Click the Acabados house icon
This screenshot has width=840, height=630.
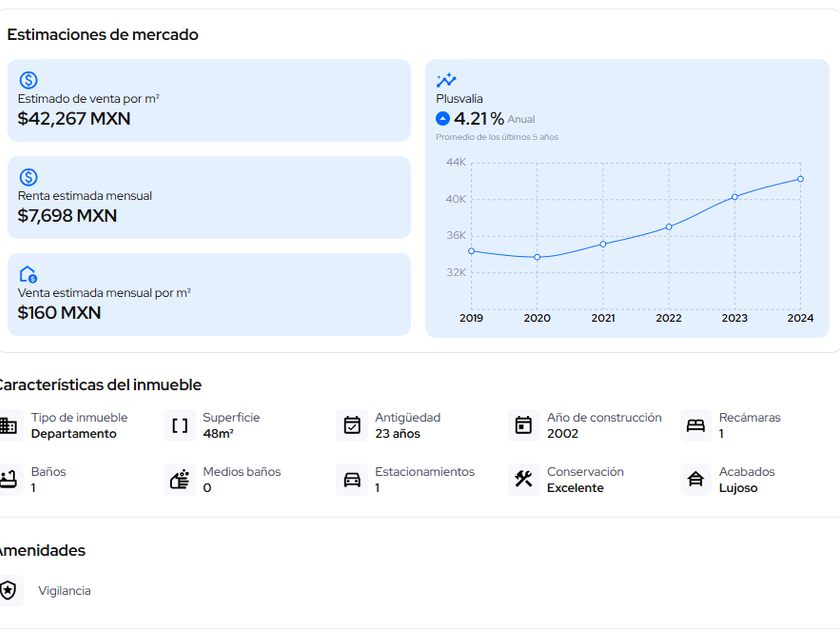696,480
